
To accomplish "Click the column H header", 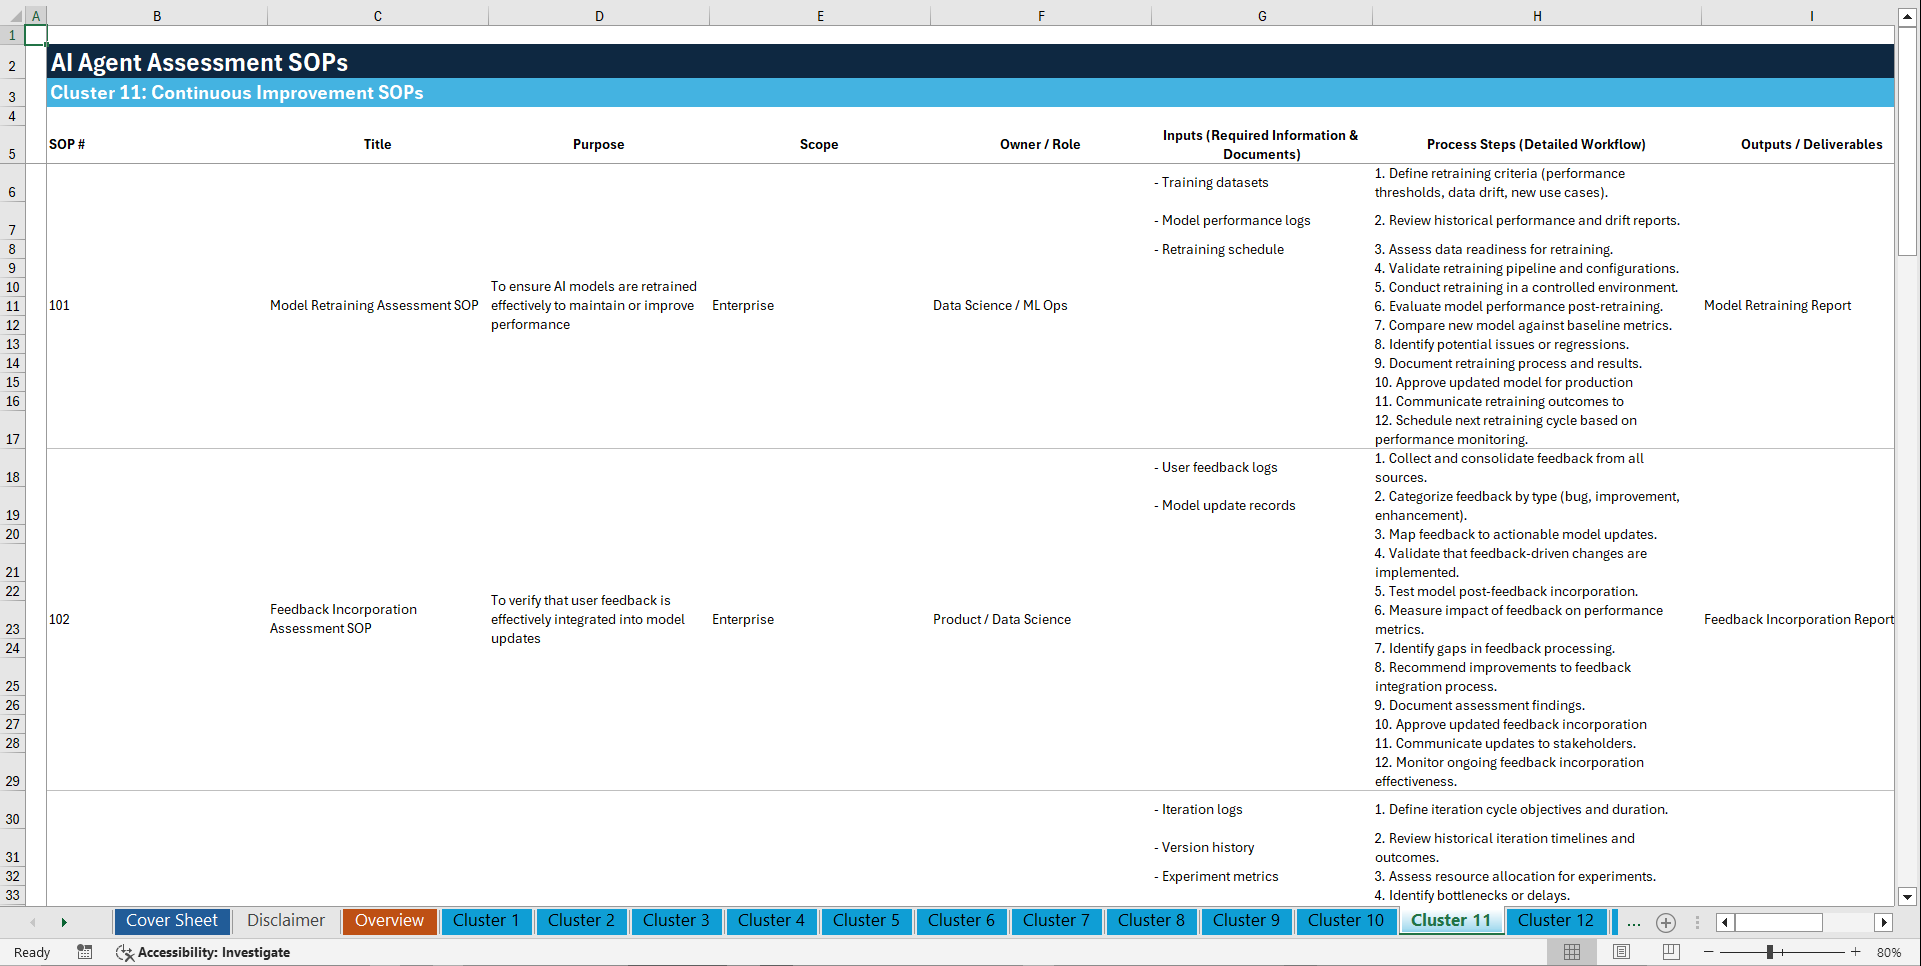I will 1537,15.
